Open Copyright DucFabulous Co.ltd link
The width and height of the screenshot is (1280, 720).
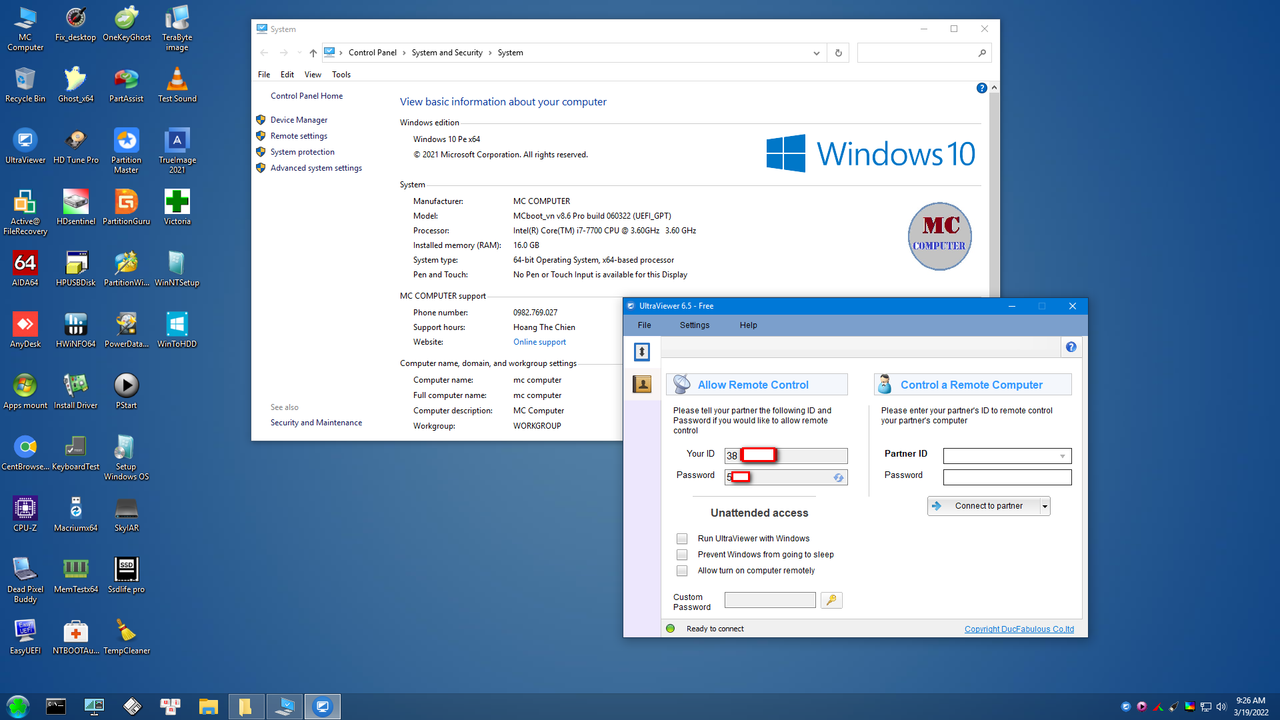click(x=1019, y=629)
